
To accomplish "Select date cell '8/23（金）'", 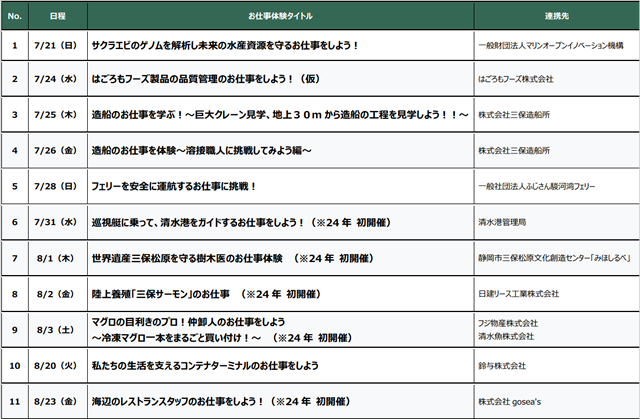I will tap(56, 402).
